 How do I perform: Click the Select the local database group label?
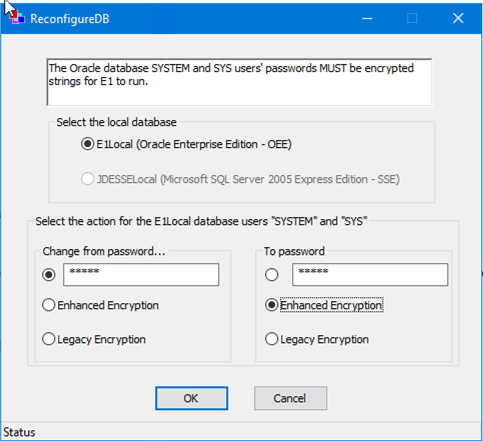[116, 122]
